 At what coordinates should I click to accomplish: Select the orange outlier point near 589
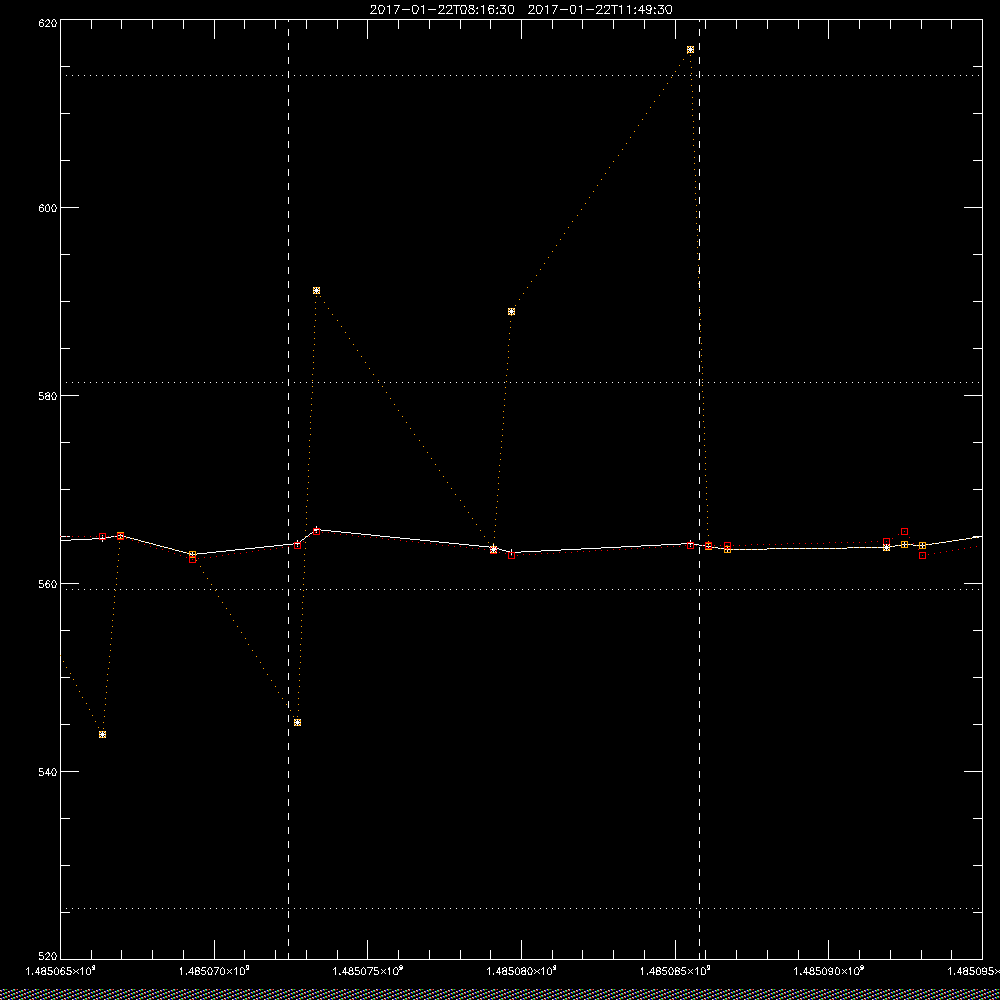point(511,311)
